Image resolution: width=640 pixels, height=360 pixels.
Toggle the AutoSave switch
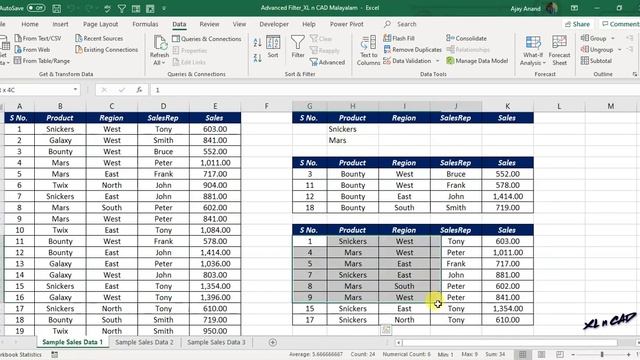(x=36, y=8)
